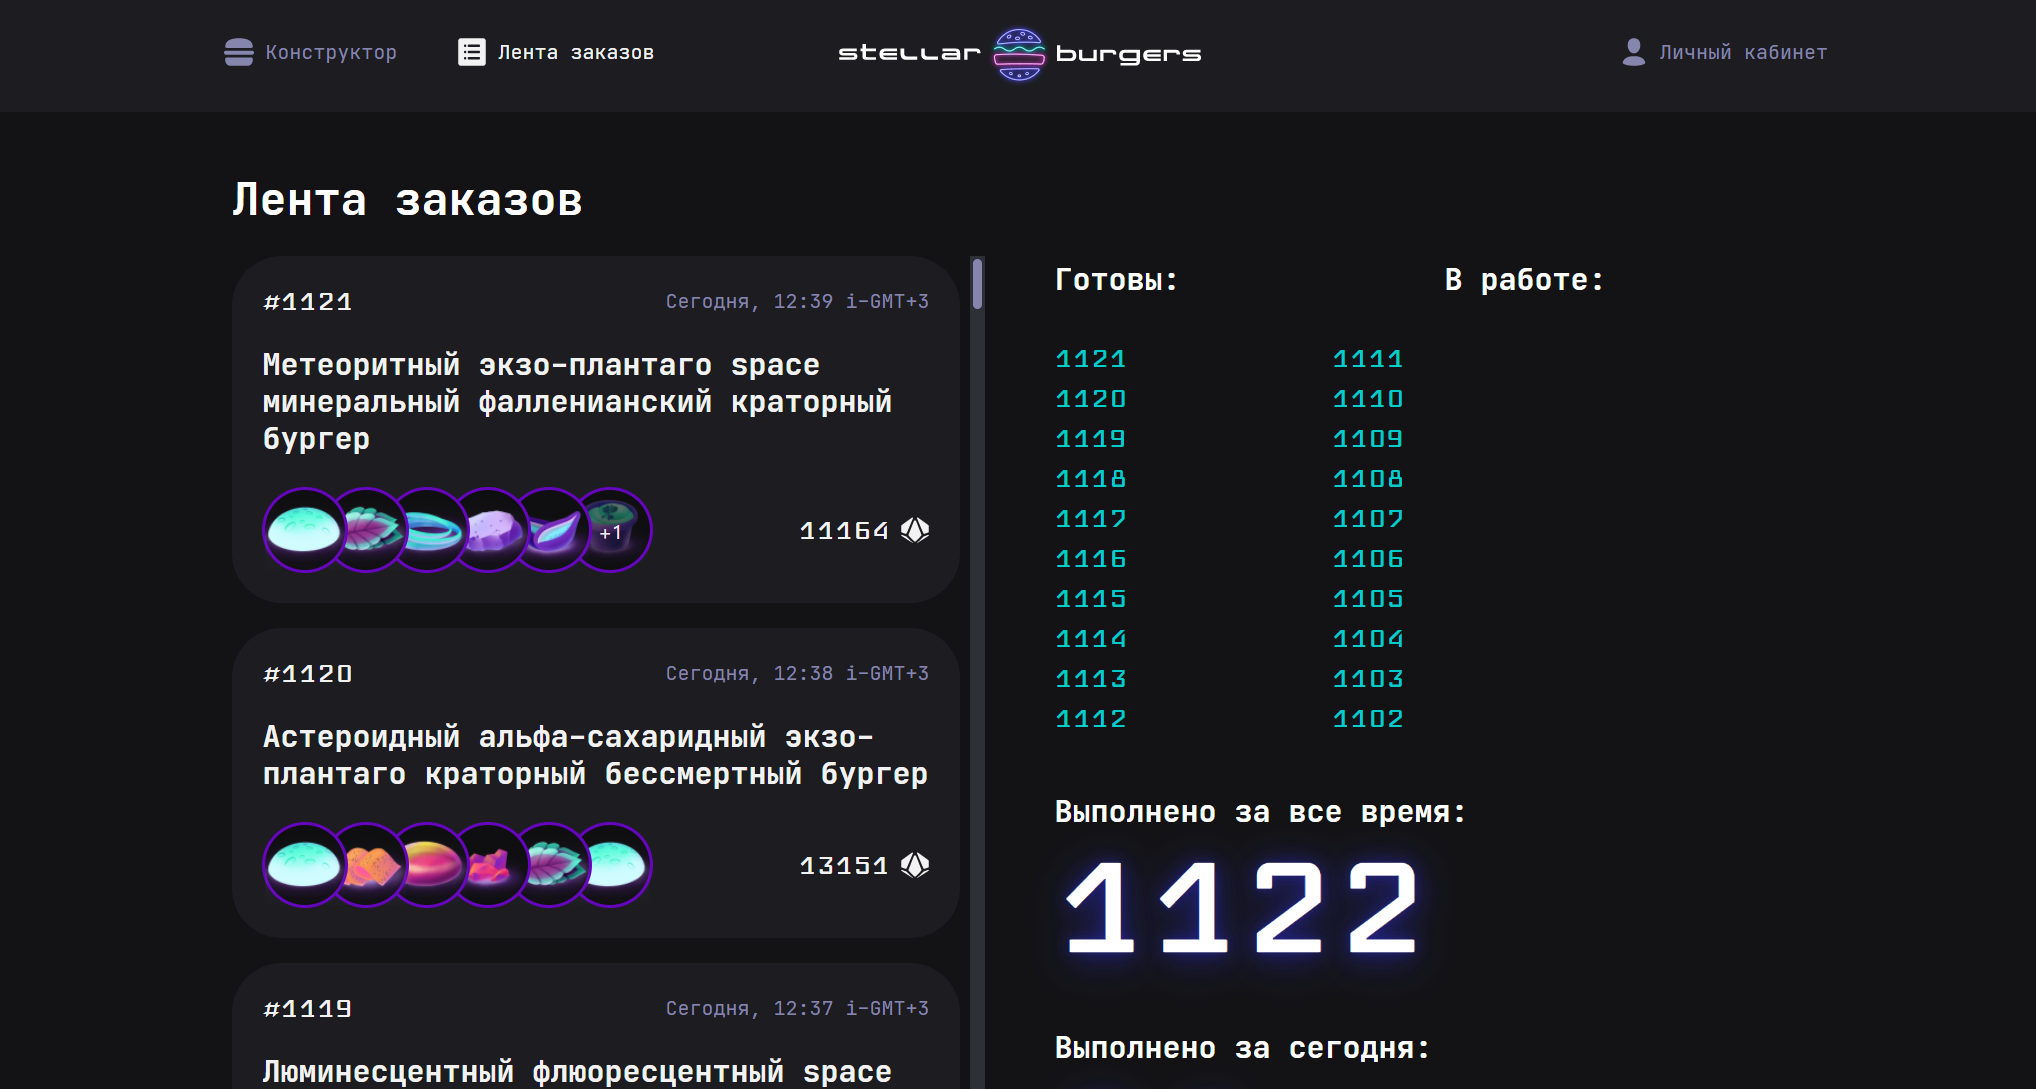
Task: Click the Stellar Burgers logo
Action: coord(1019,54)
